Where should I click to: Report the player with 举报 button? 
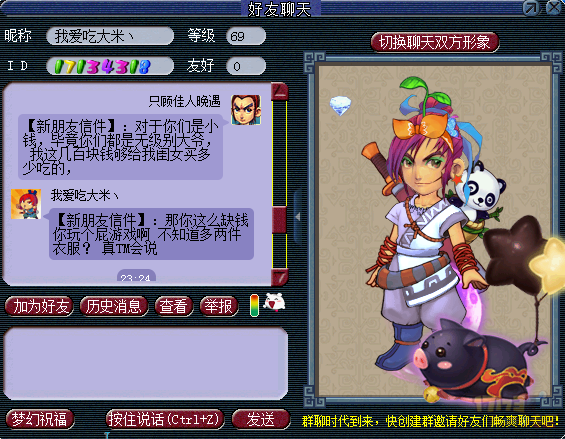click(x=219, y=307)
